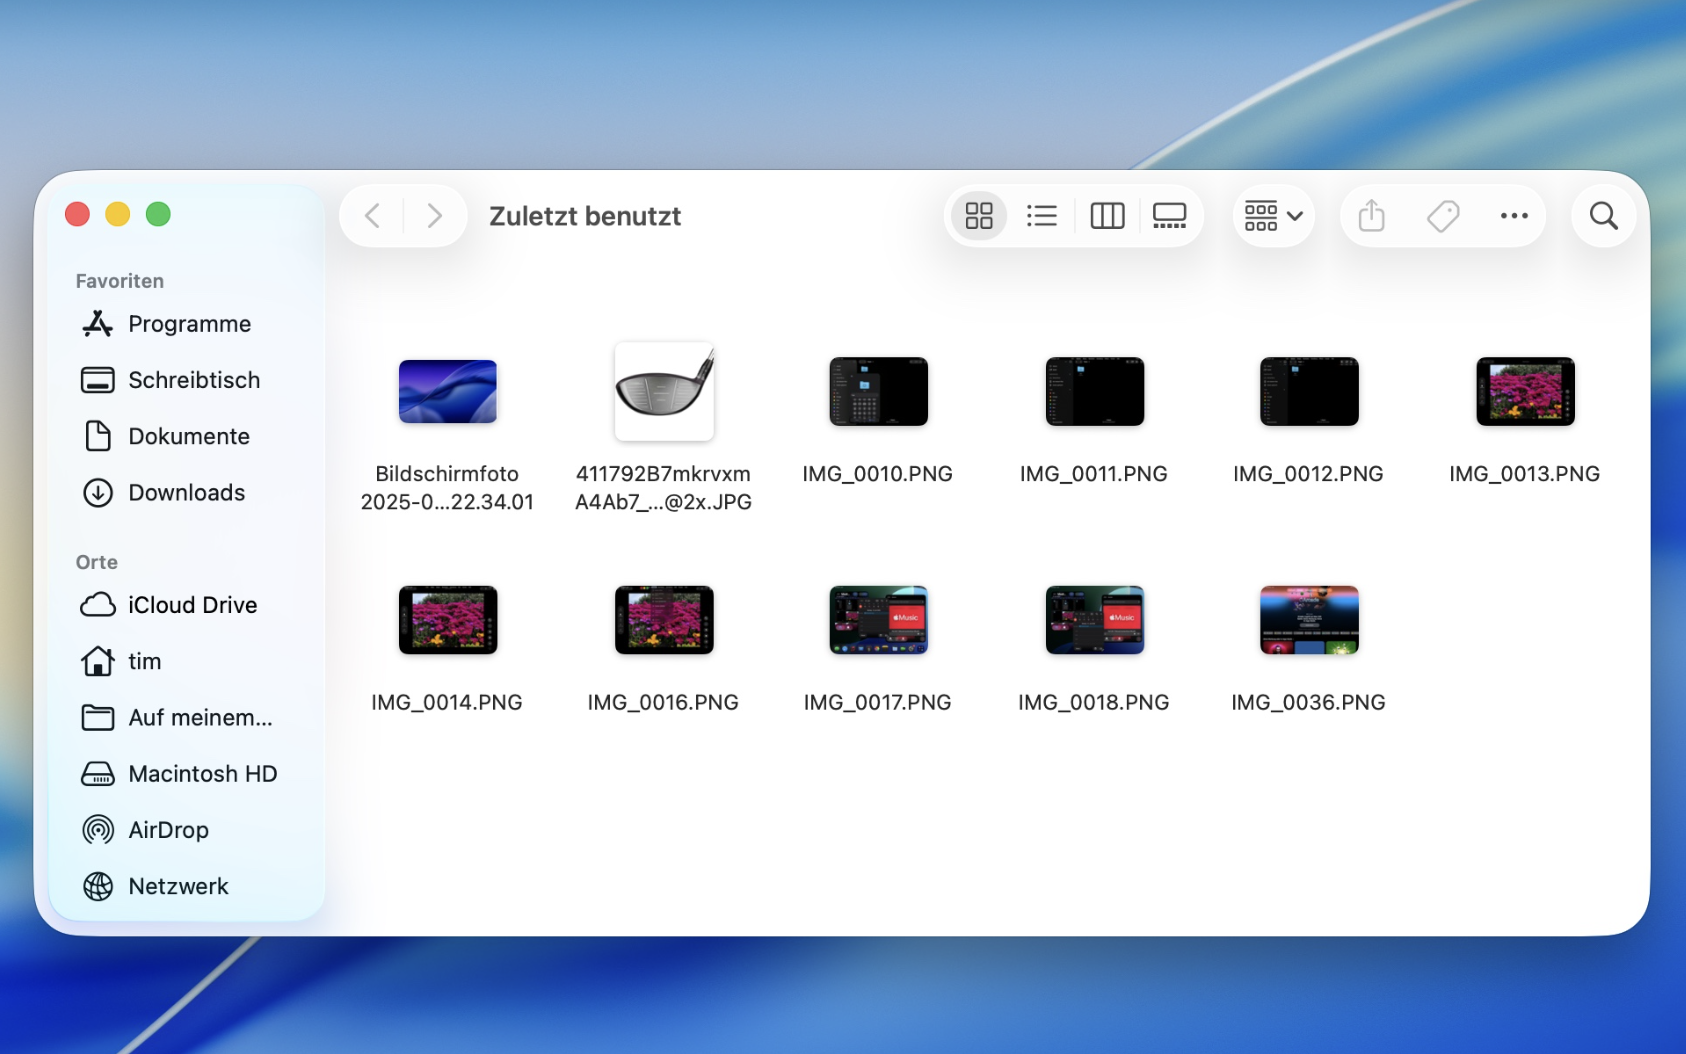
Task: Open the grouping options dropdown
Action: (1272, 216)
